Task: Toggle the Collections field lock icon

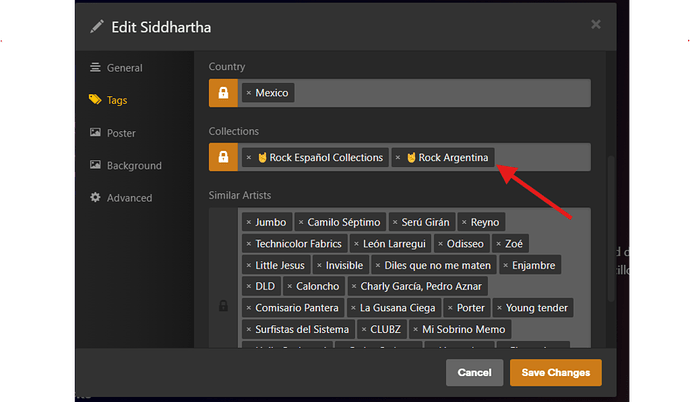Action: pos(223,157)
